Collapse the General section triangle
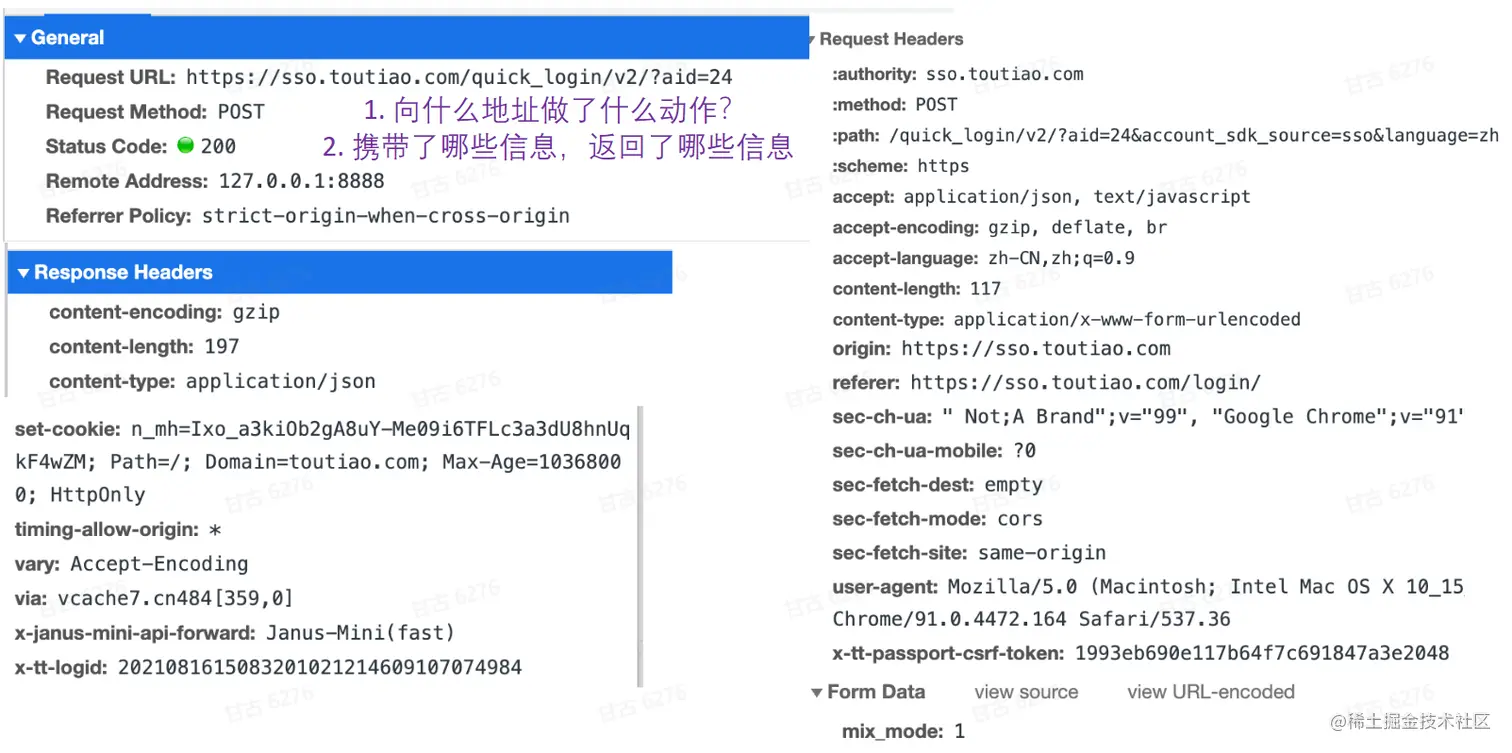This screenshot has width=1512, height=753. 21,38
